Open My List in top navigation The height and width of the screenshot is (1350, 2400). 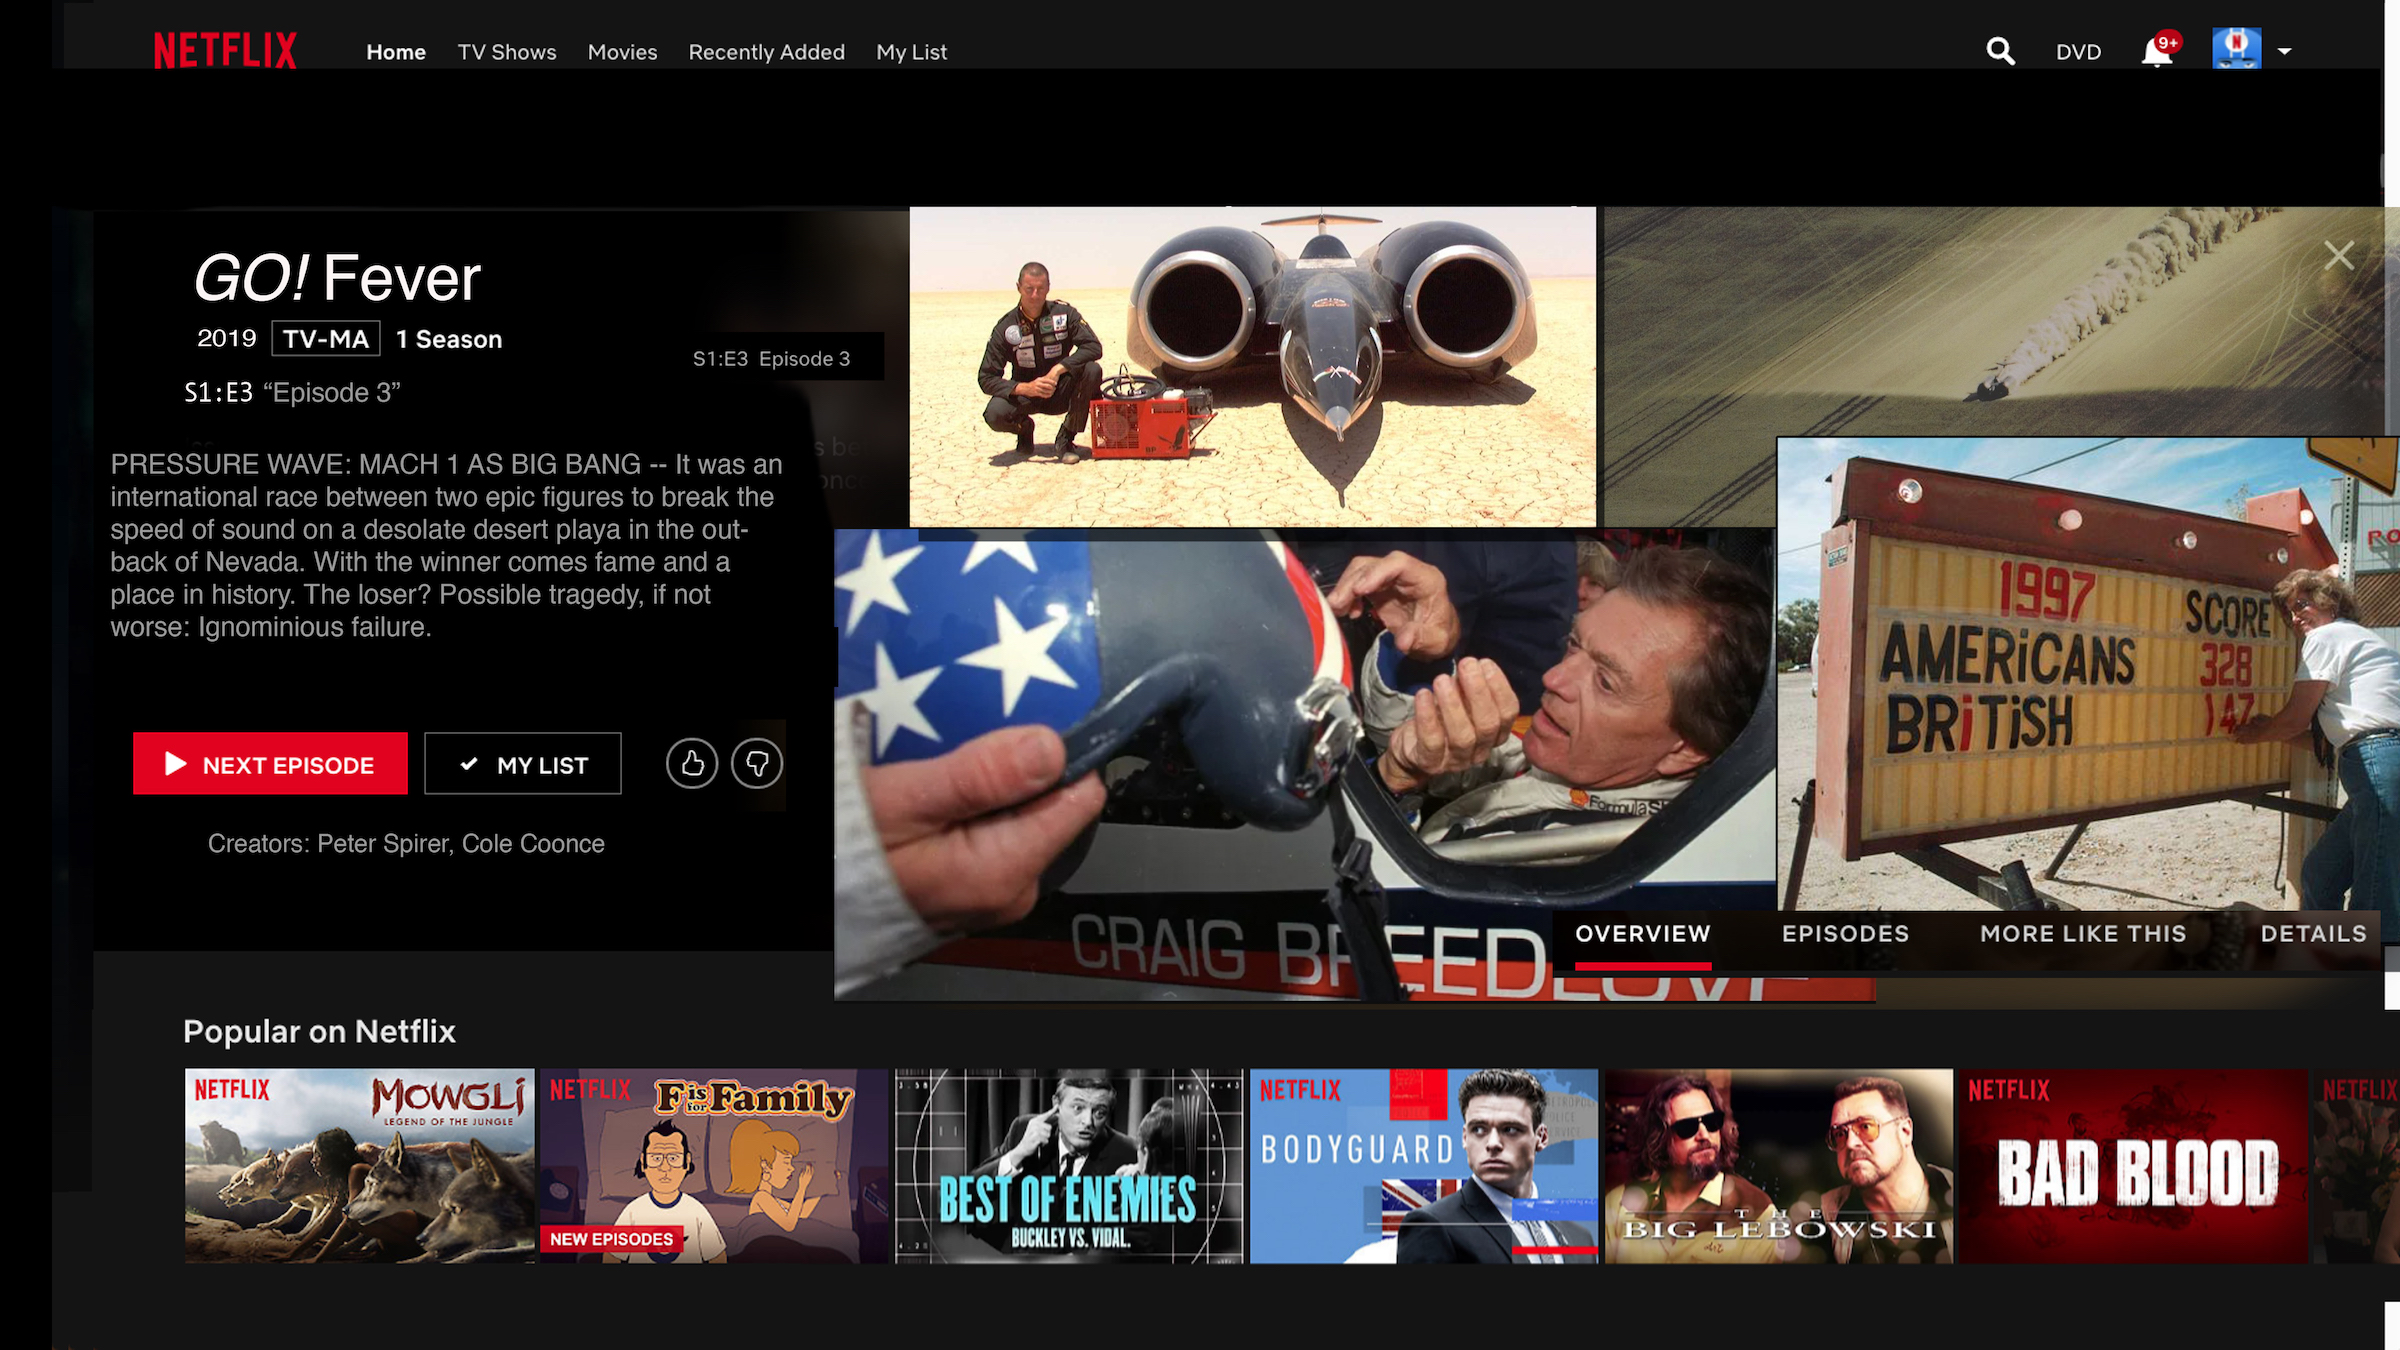(x=911, y=52)
